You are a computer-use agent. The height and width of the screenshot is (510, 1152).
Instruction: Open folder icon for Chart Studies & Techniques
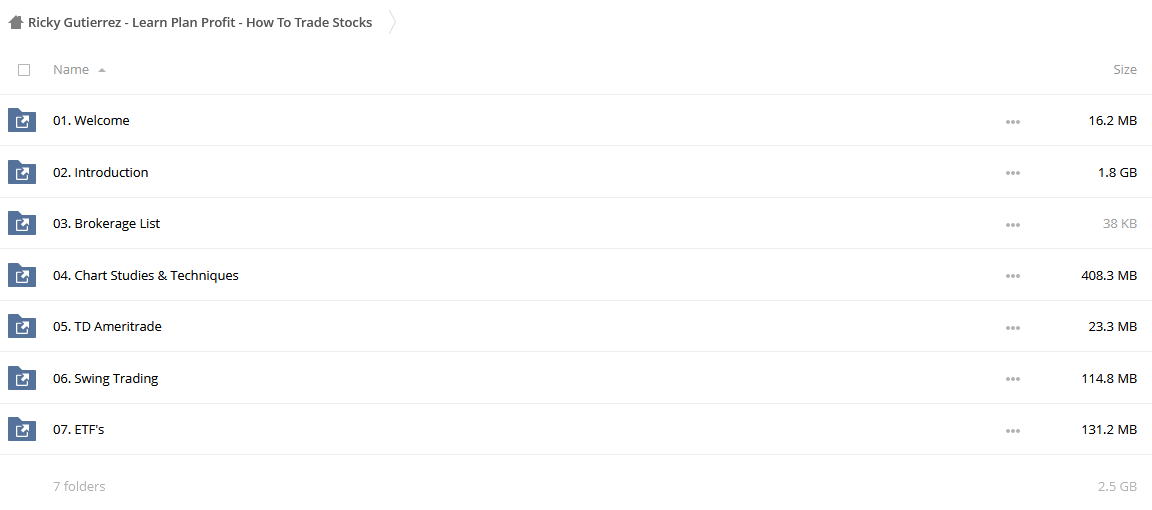pos(22,275)
